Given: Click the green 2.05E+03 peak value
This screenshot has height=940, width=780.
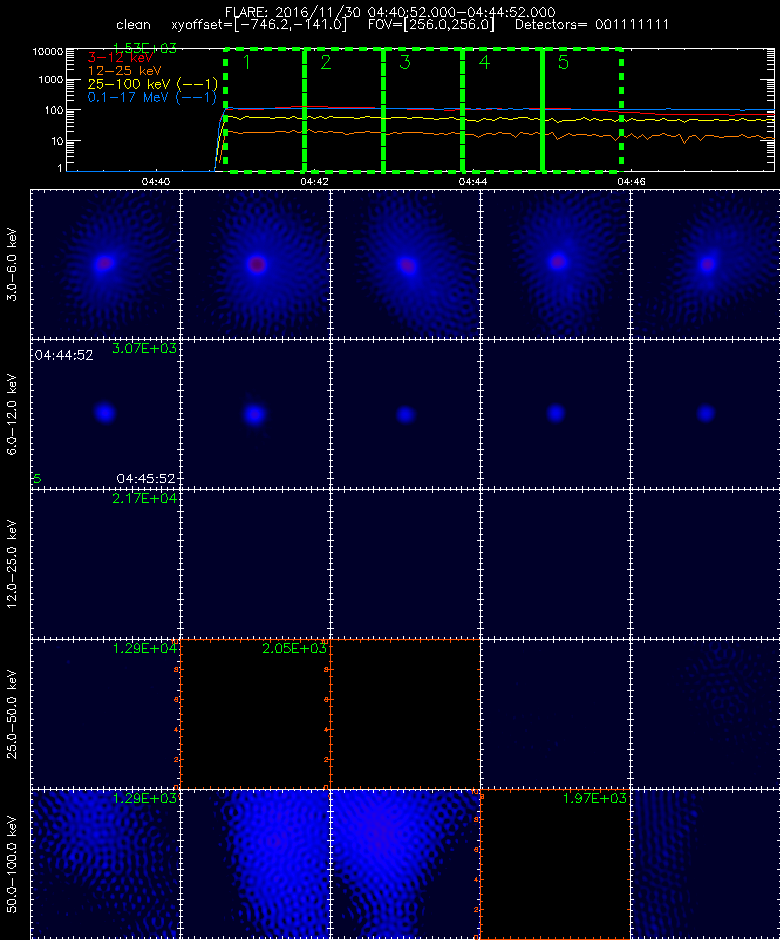Looking at the screenshot, I should [294, 648].
